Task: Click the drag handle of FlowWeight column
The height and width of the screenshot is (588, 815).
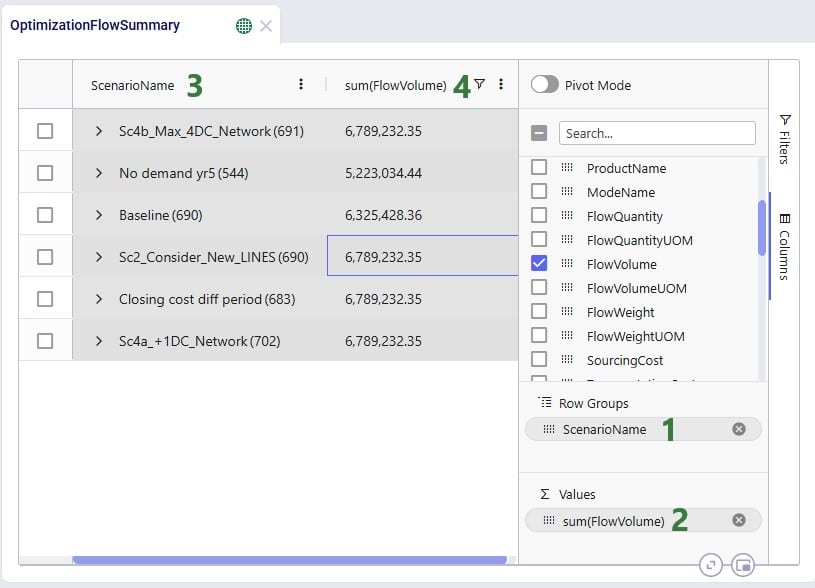Action: (x=567, y=311)
